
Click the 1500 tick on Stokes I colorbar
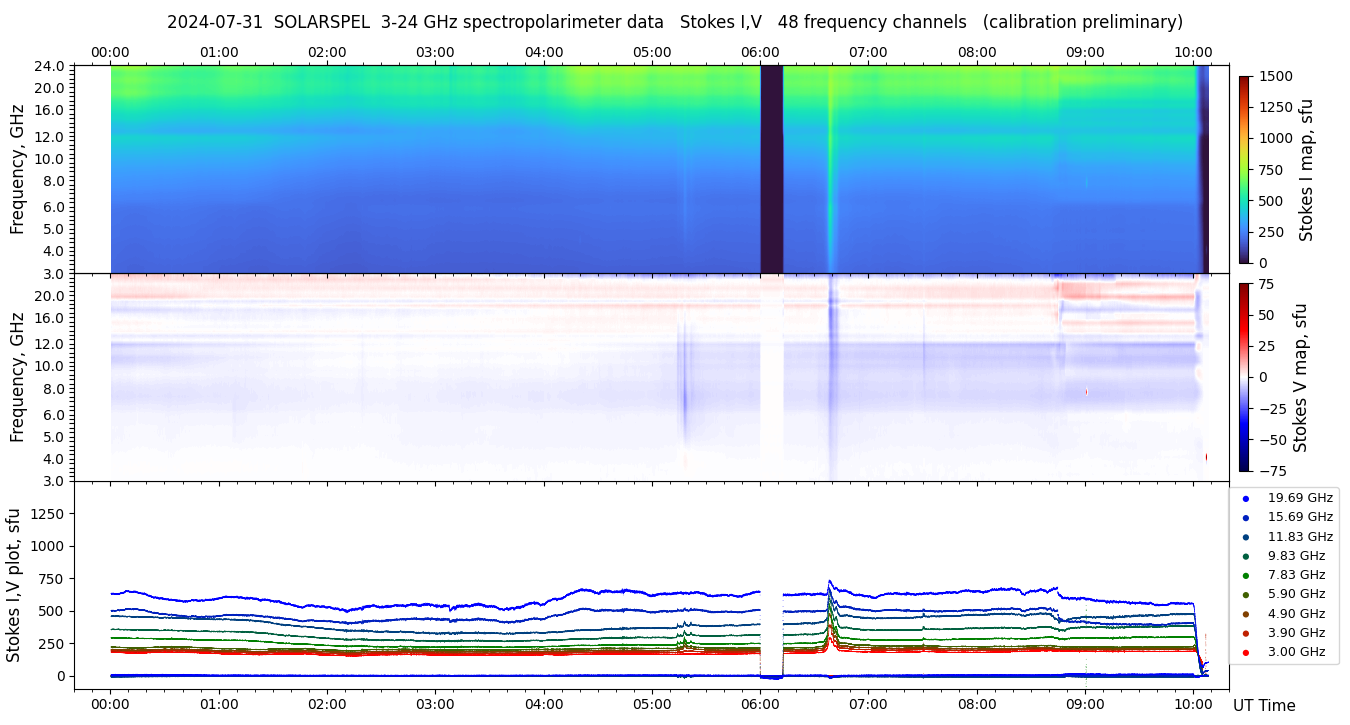[1274, 76]
